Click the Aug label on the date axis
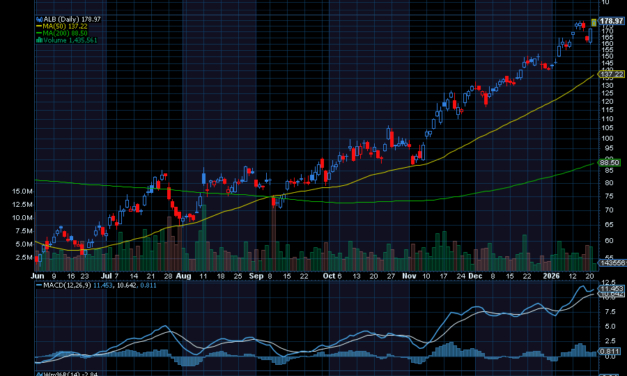 point(184,276)
